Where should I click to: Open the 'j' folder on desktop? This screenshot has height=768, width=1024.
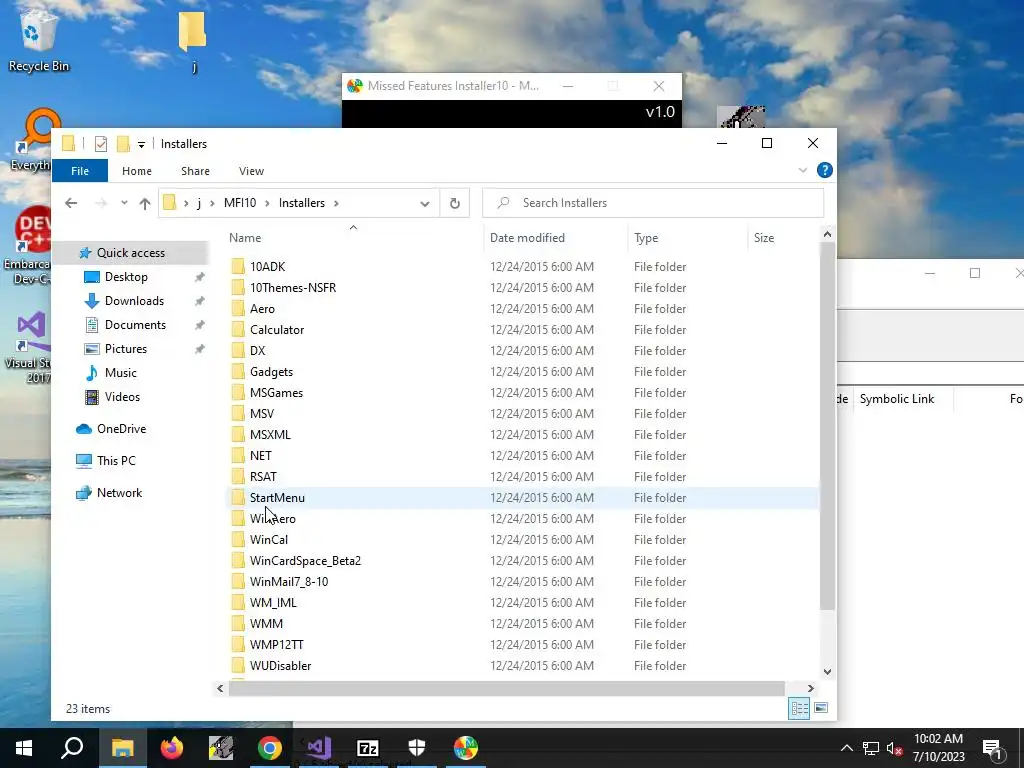click(x=193, y=40)
